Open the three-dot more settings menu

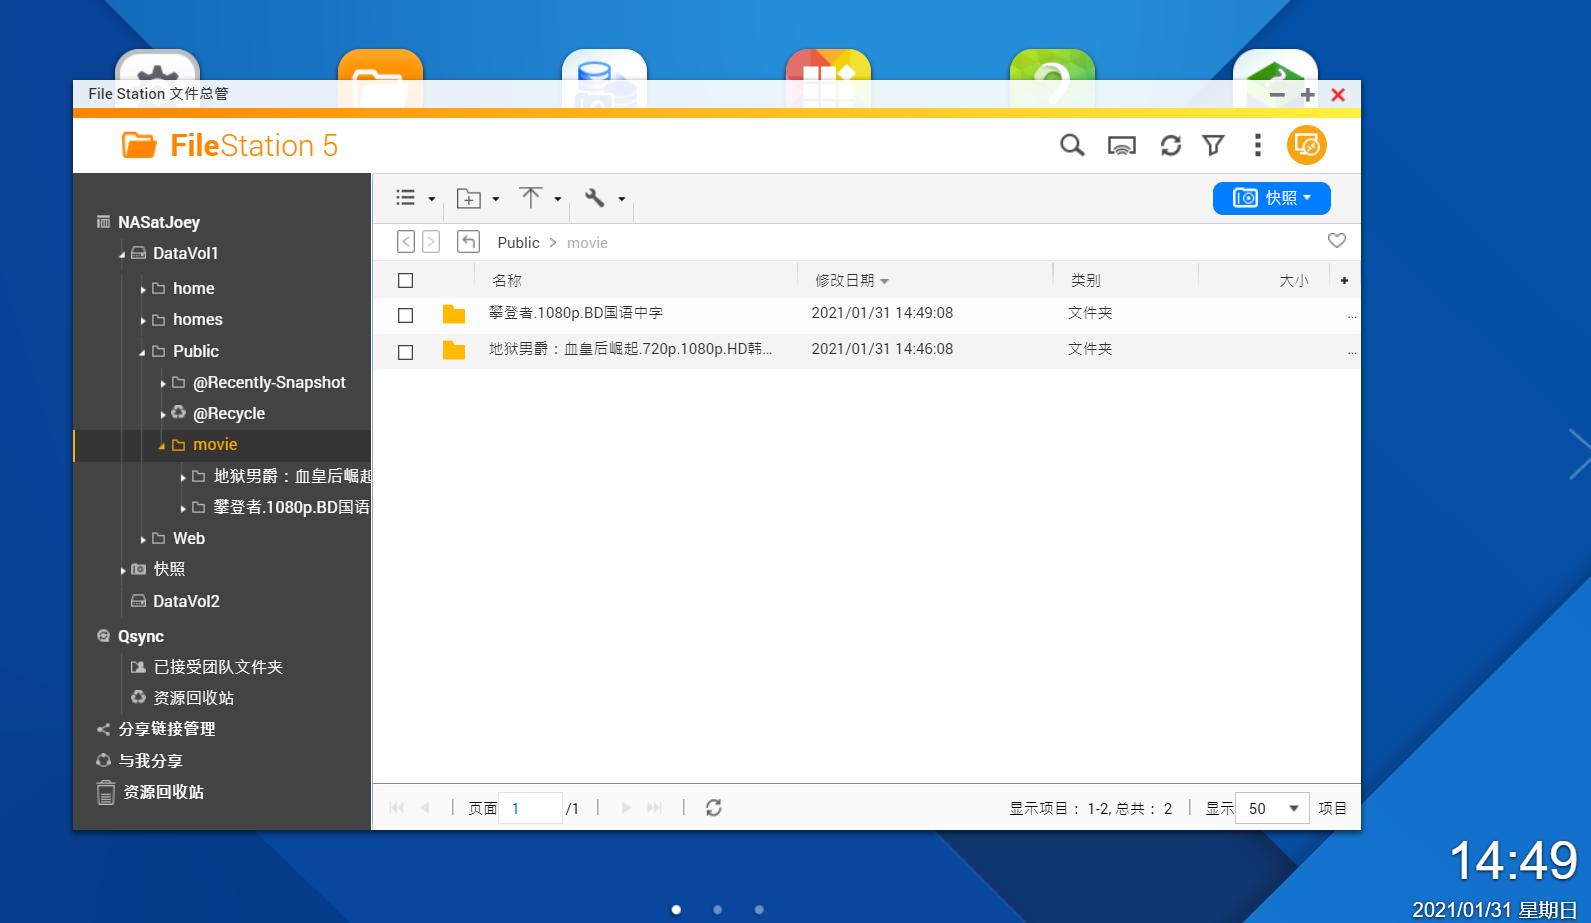click(1257, 146)
